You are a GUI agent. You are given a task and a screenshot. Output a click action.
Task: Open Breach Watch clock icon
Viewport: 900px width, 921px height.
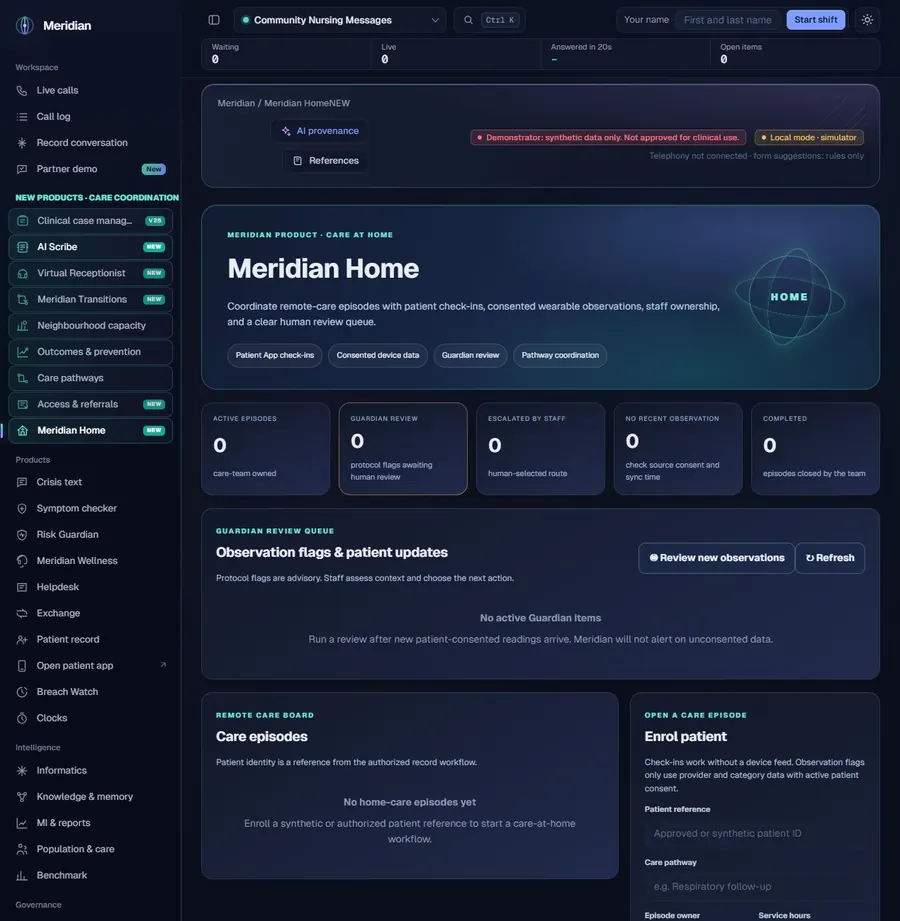[22, 692]
